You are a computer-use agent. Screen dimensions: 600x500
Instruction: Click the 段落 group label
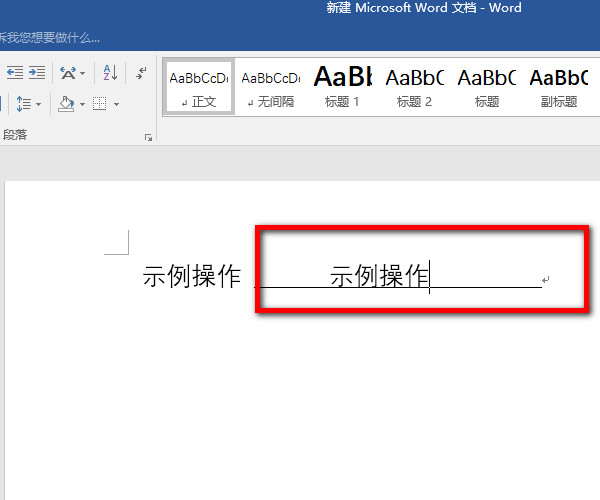pyautogui.click(x=15, y=135)
